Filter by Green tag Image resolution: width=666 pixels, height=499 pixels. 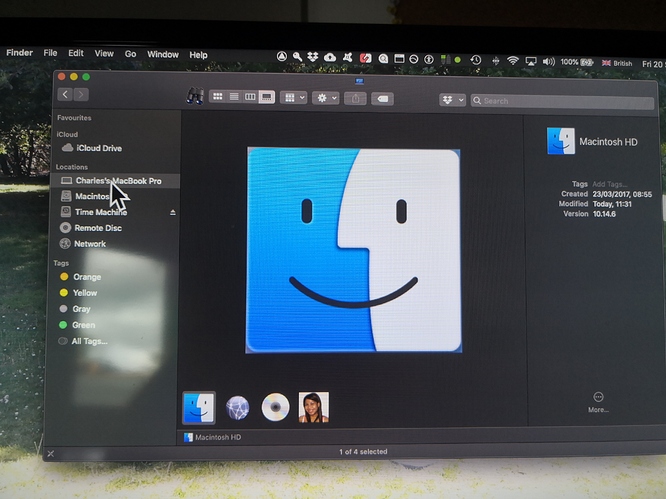[x=83, y=325]
